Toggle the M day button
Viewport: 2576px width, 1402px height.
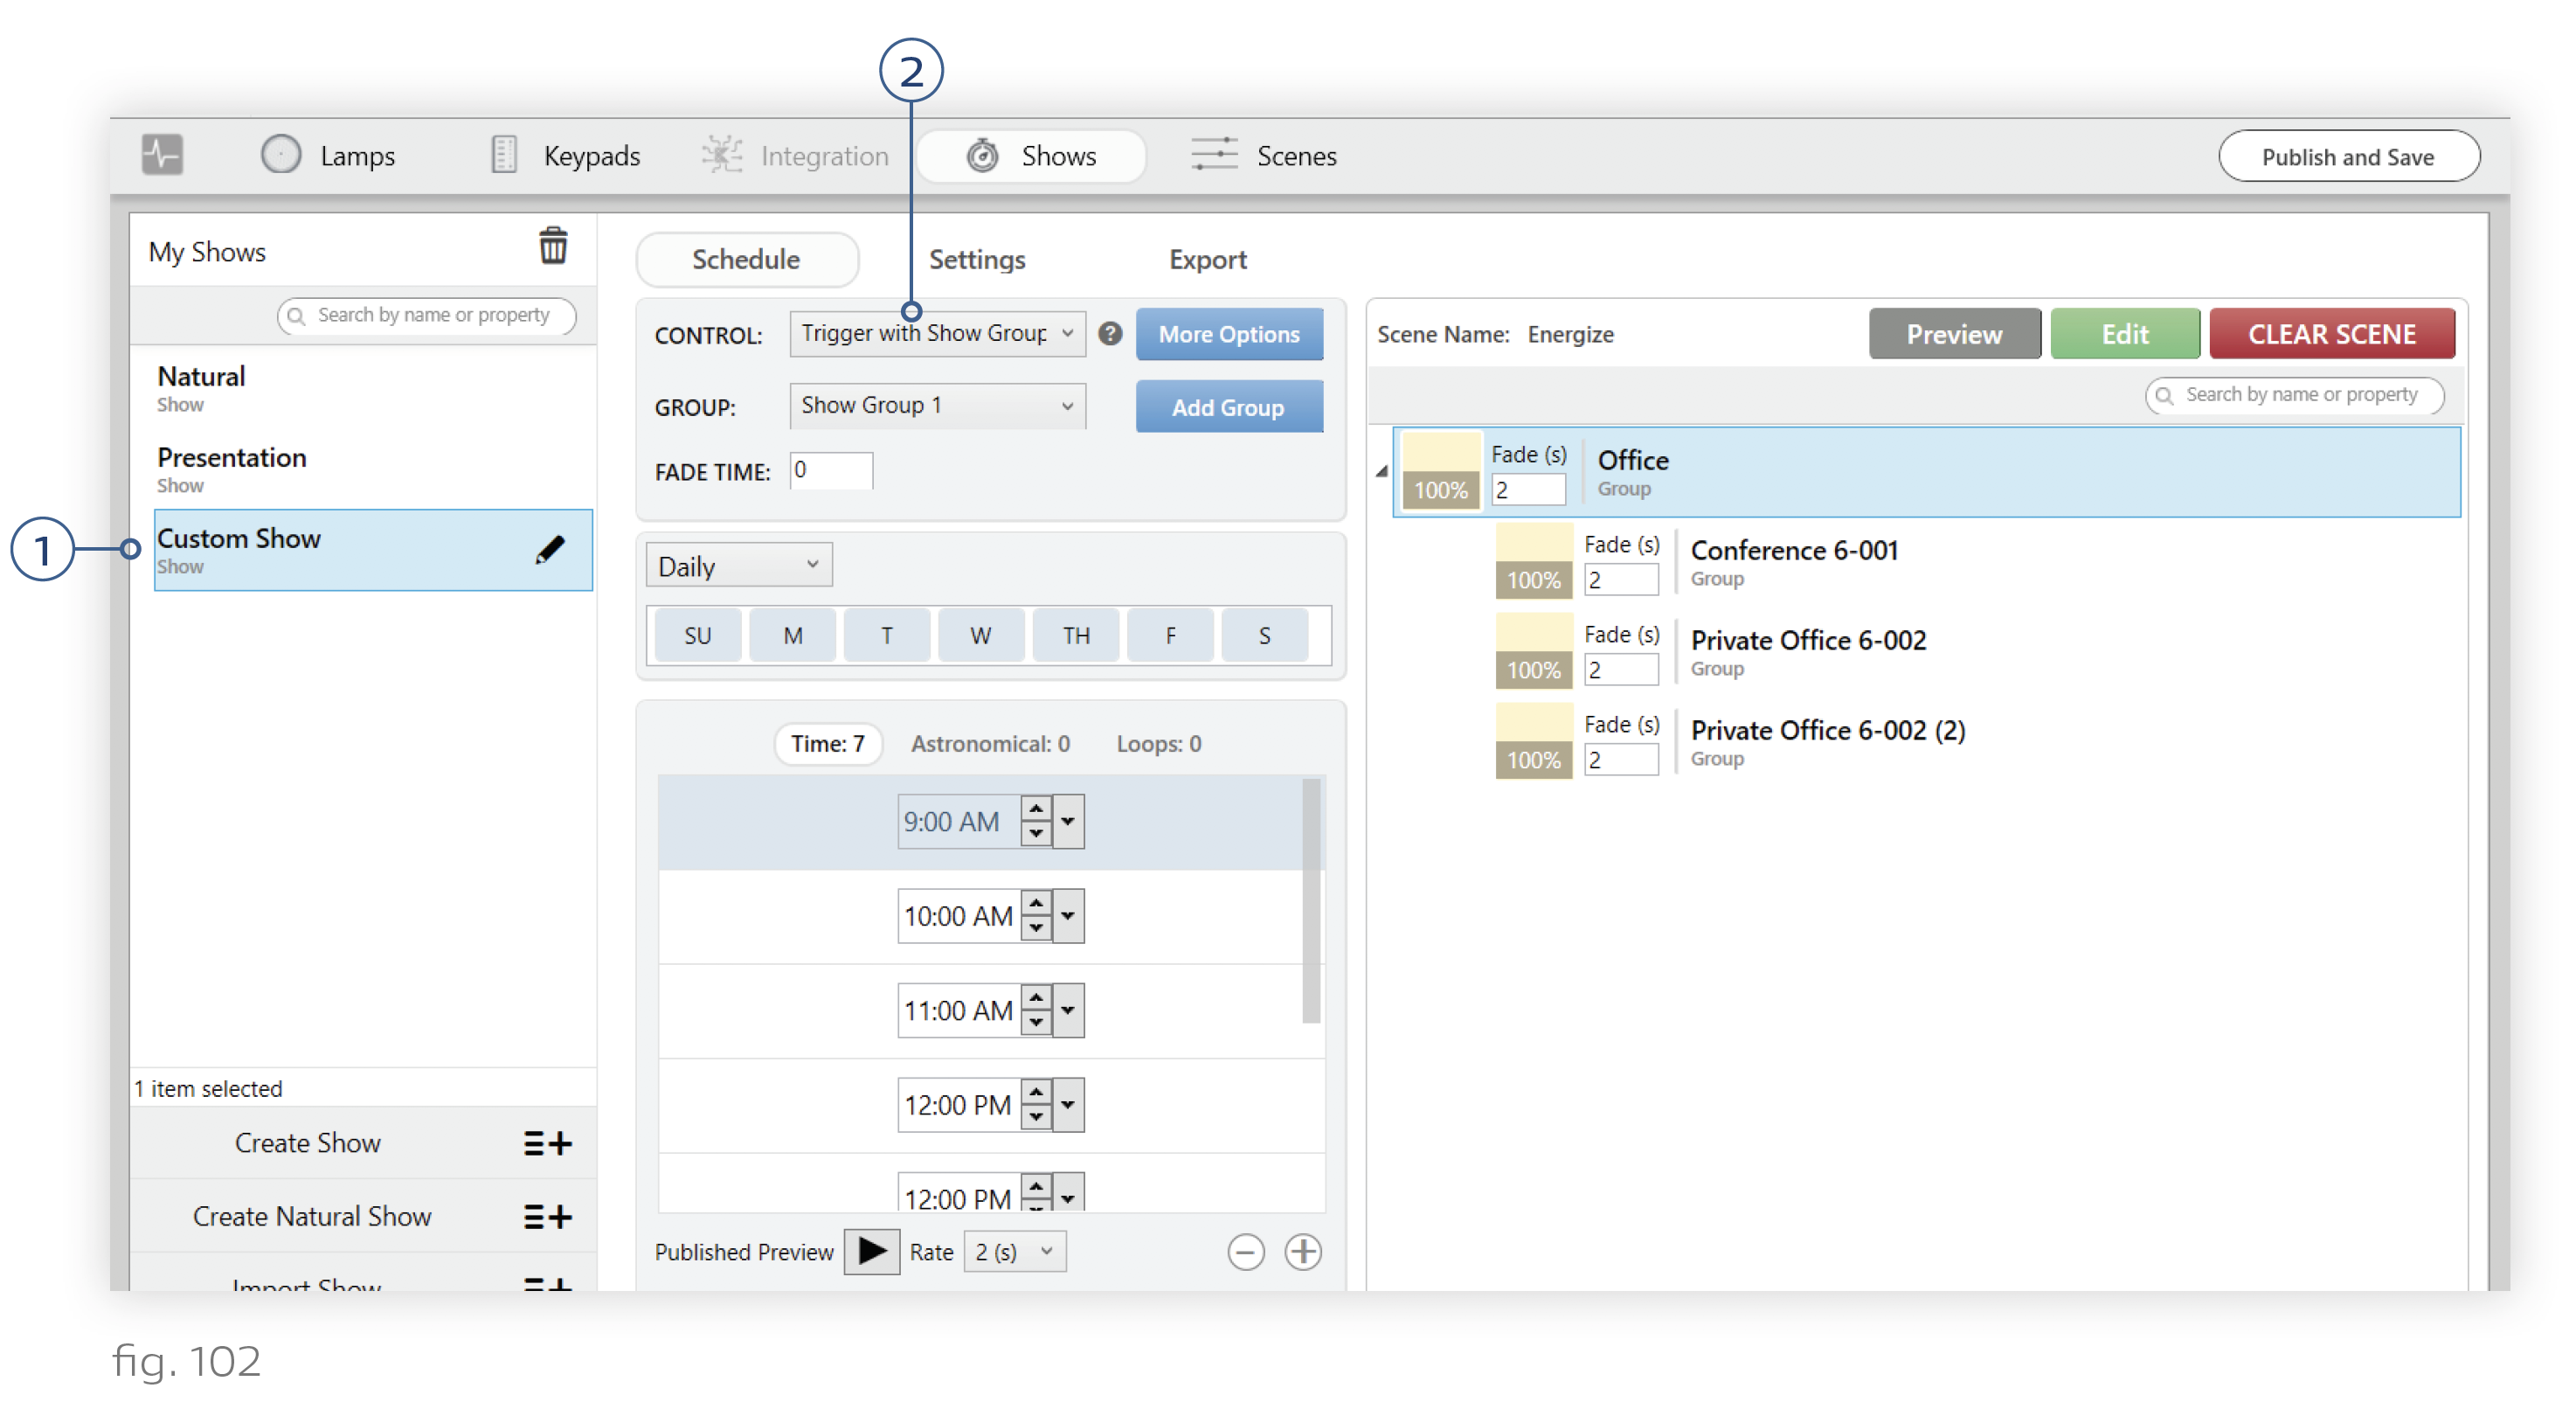792,635
